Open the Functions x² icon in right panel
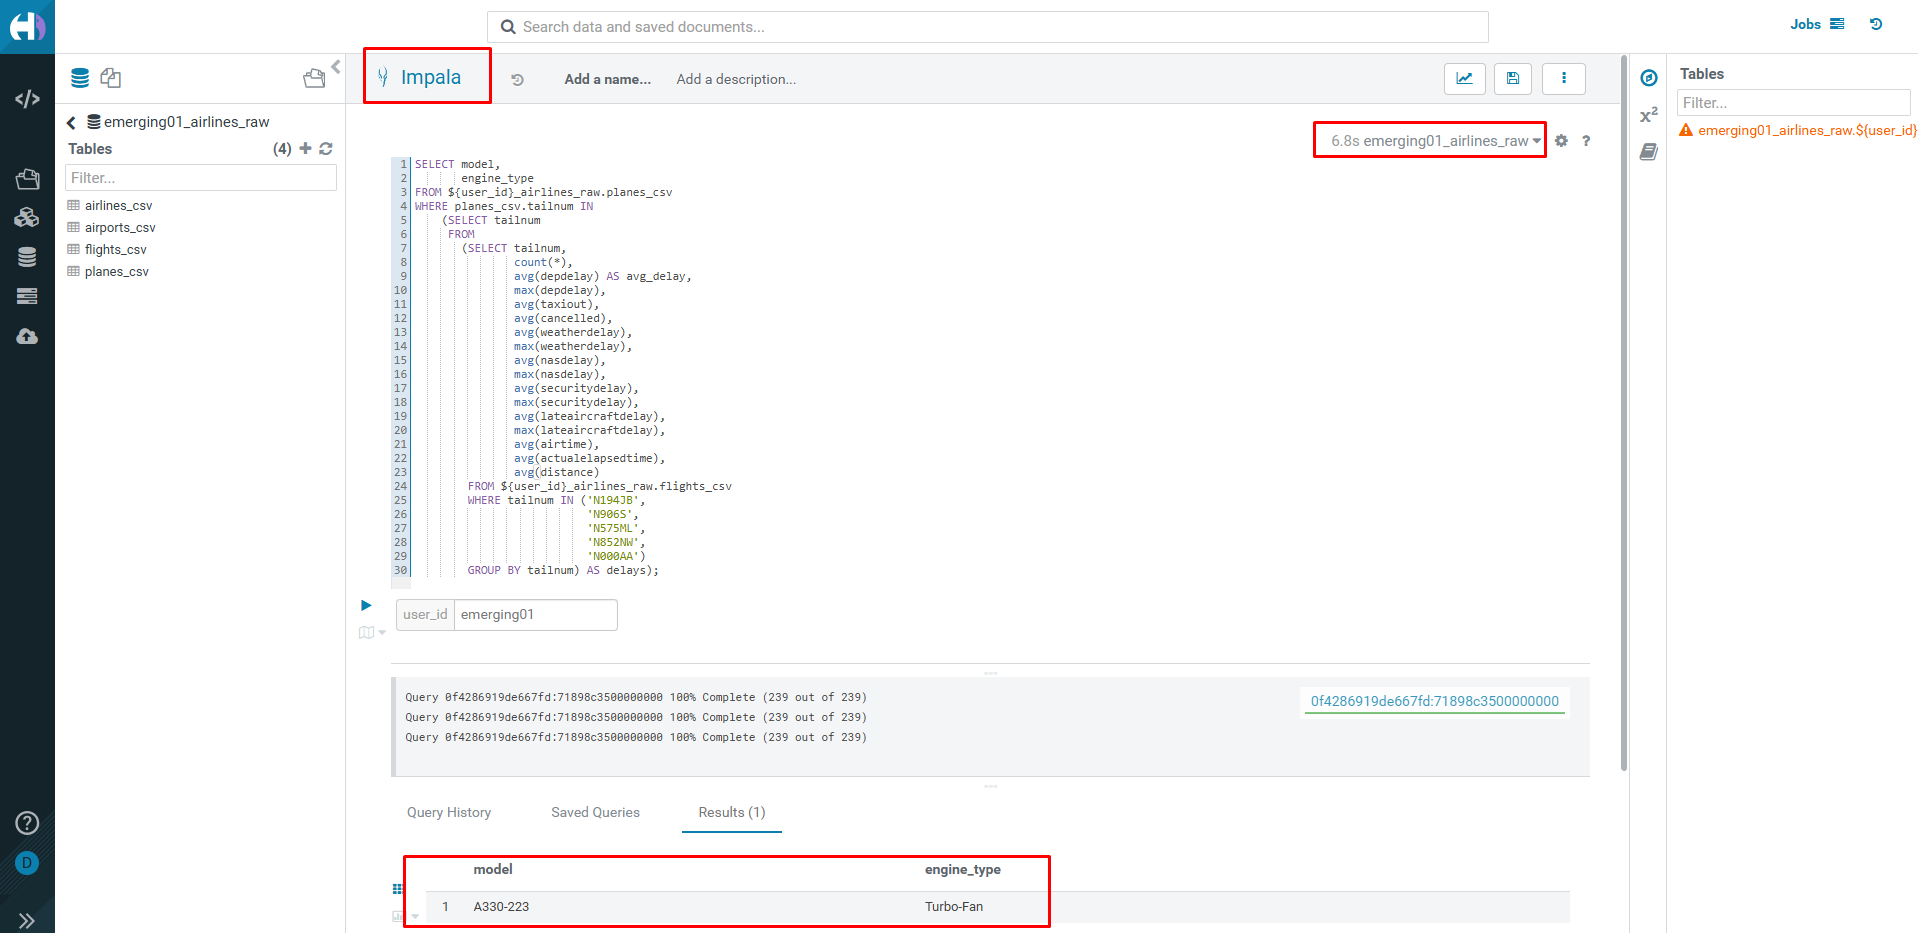1918x933 pixels. pyautogui.click(x=1649, y=115)
